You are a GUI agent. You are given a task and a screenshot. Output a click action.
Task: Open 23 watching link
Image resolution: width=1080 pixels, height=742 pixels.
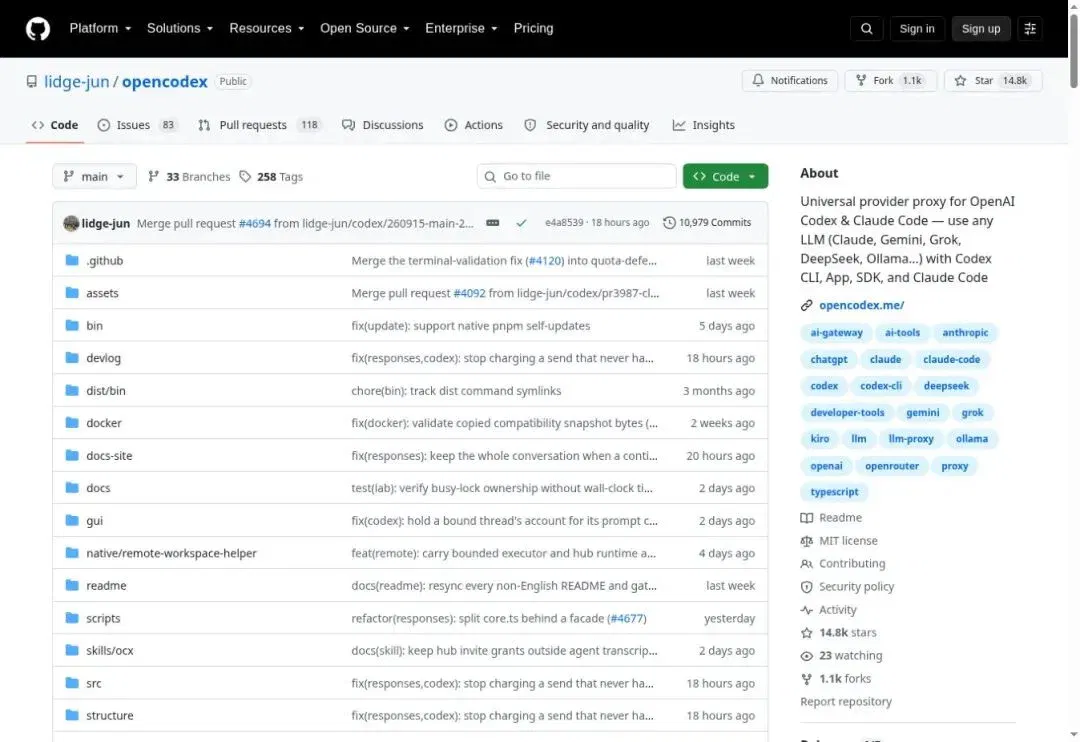tap(841, 655)
